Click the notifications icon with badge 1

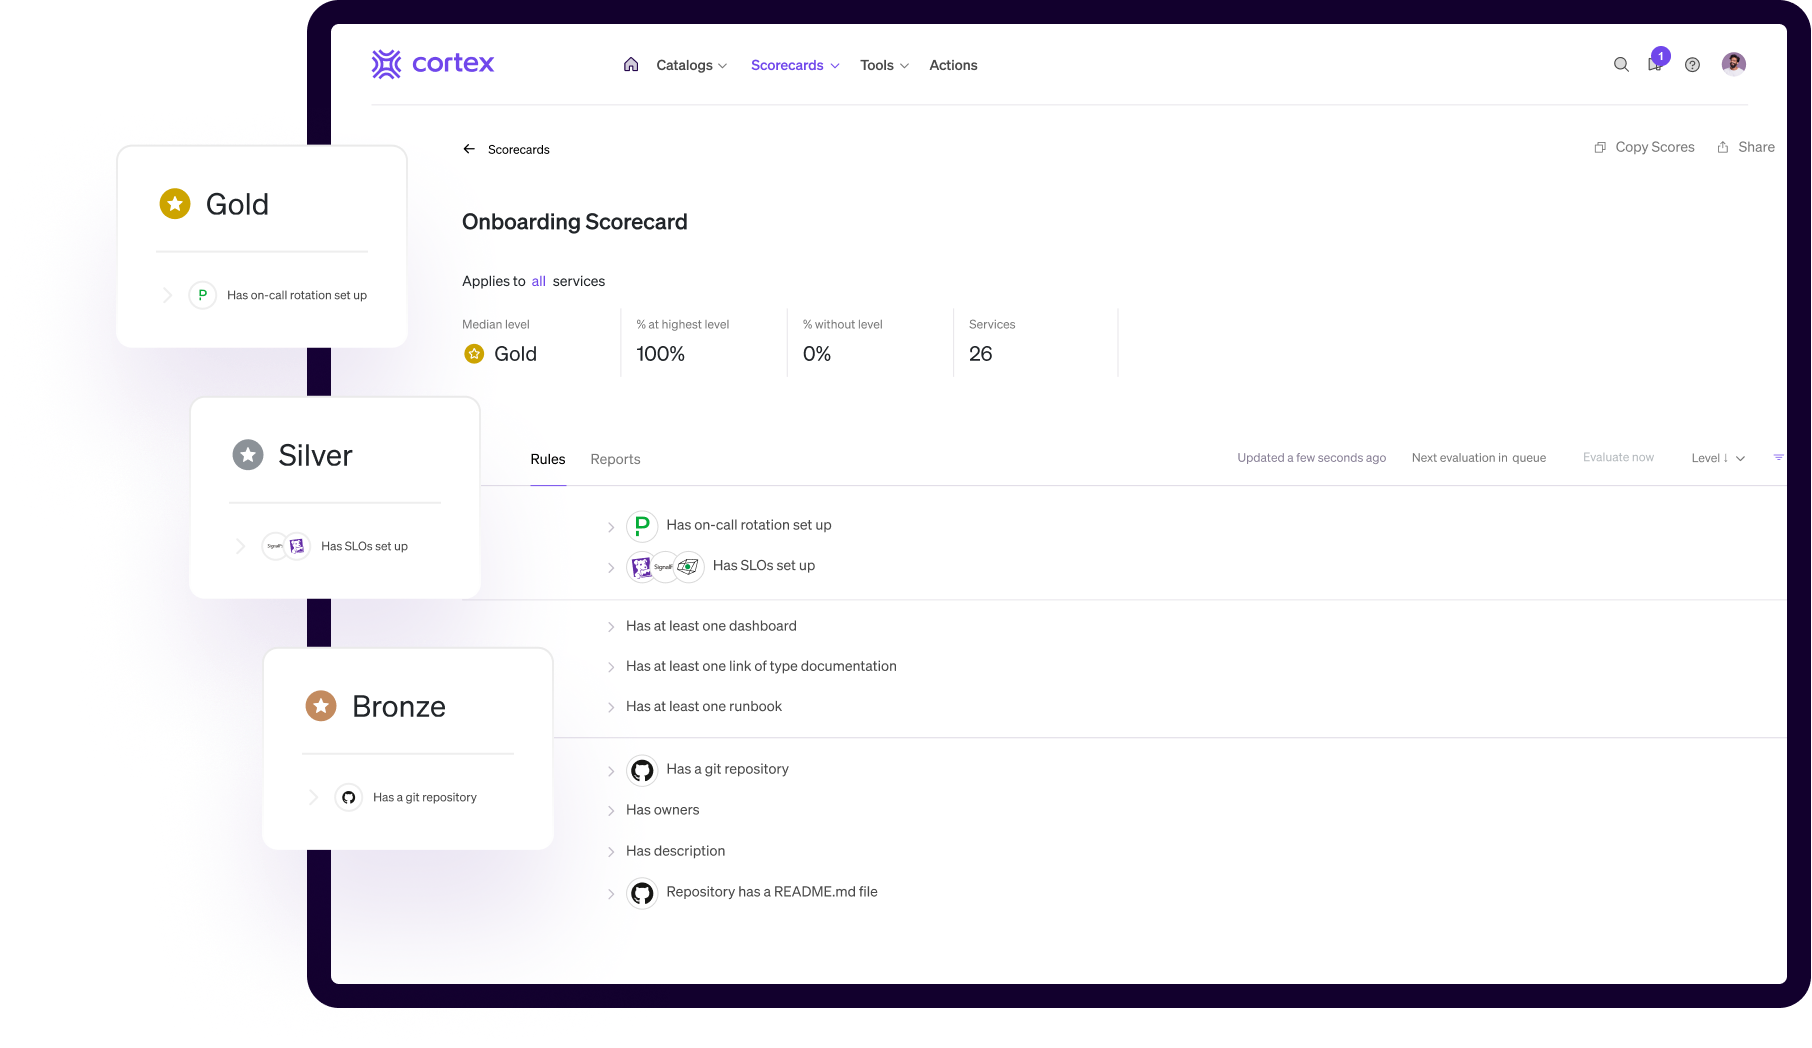[x=1653, y=64]
